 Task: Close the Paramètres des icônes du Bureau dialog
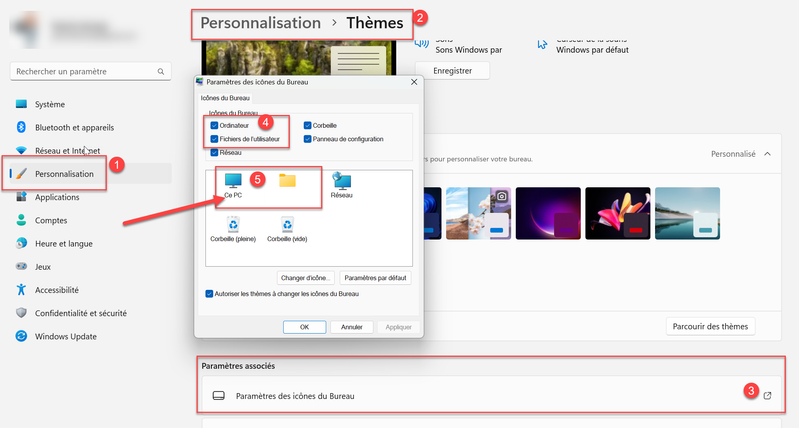[414, 82]
